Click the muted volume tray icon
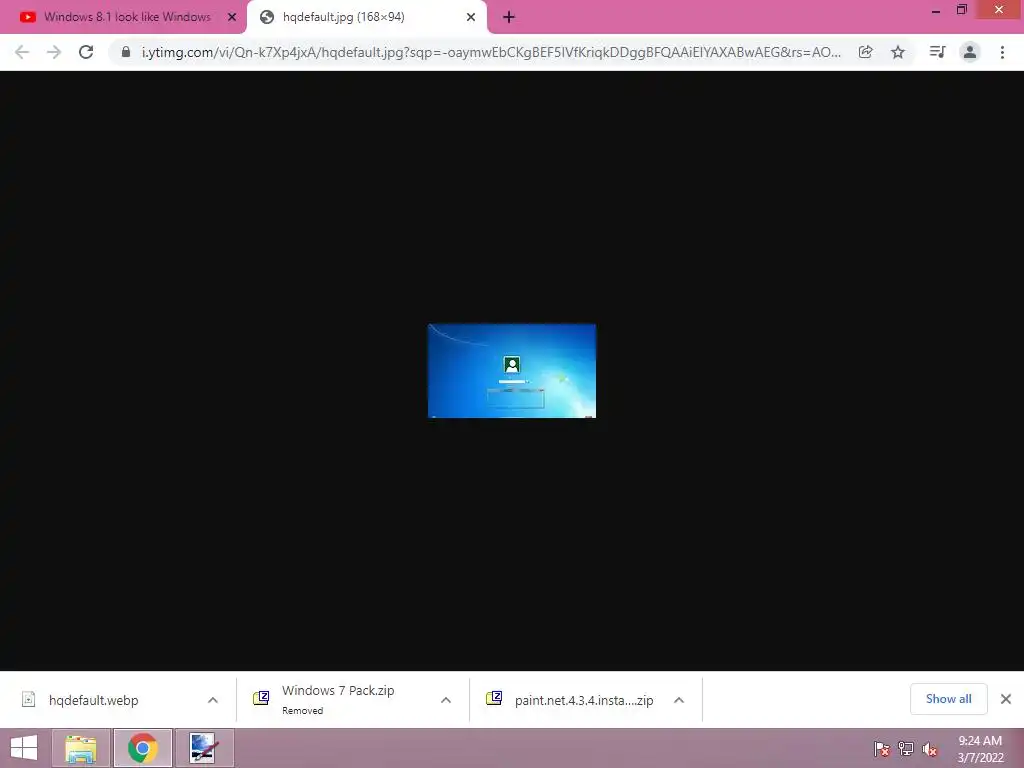This screenshot has height=768, width=1024. pos(930,749)
